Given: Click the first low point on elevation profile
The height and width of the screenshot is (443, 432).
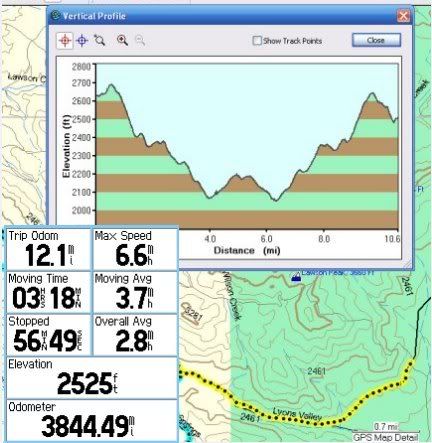Looking at the screenshot, I should point(209,198).
